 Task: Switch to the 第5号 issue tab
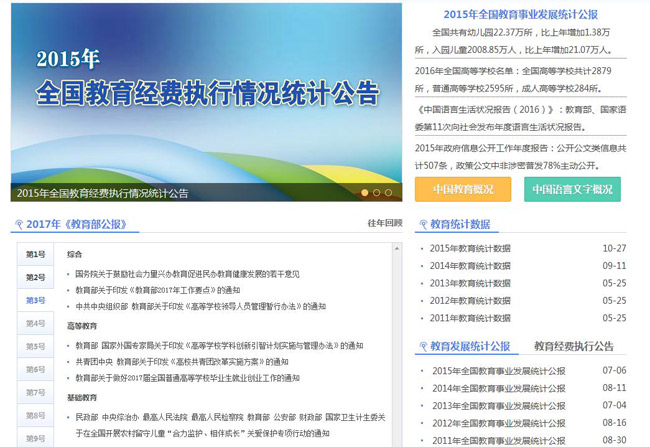point(36,347)
